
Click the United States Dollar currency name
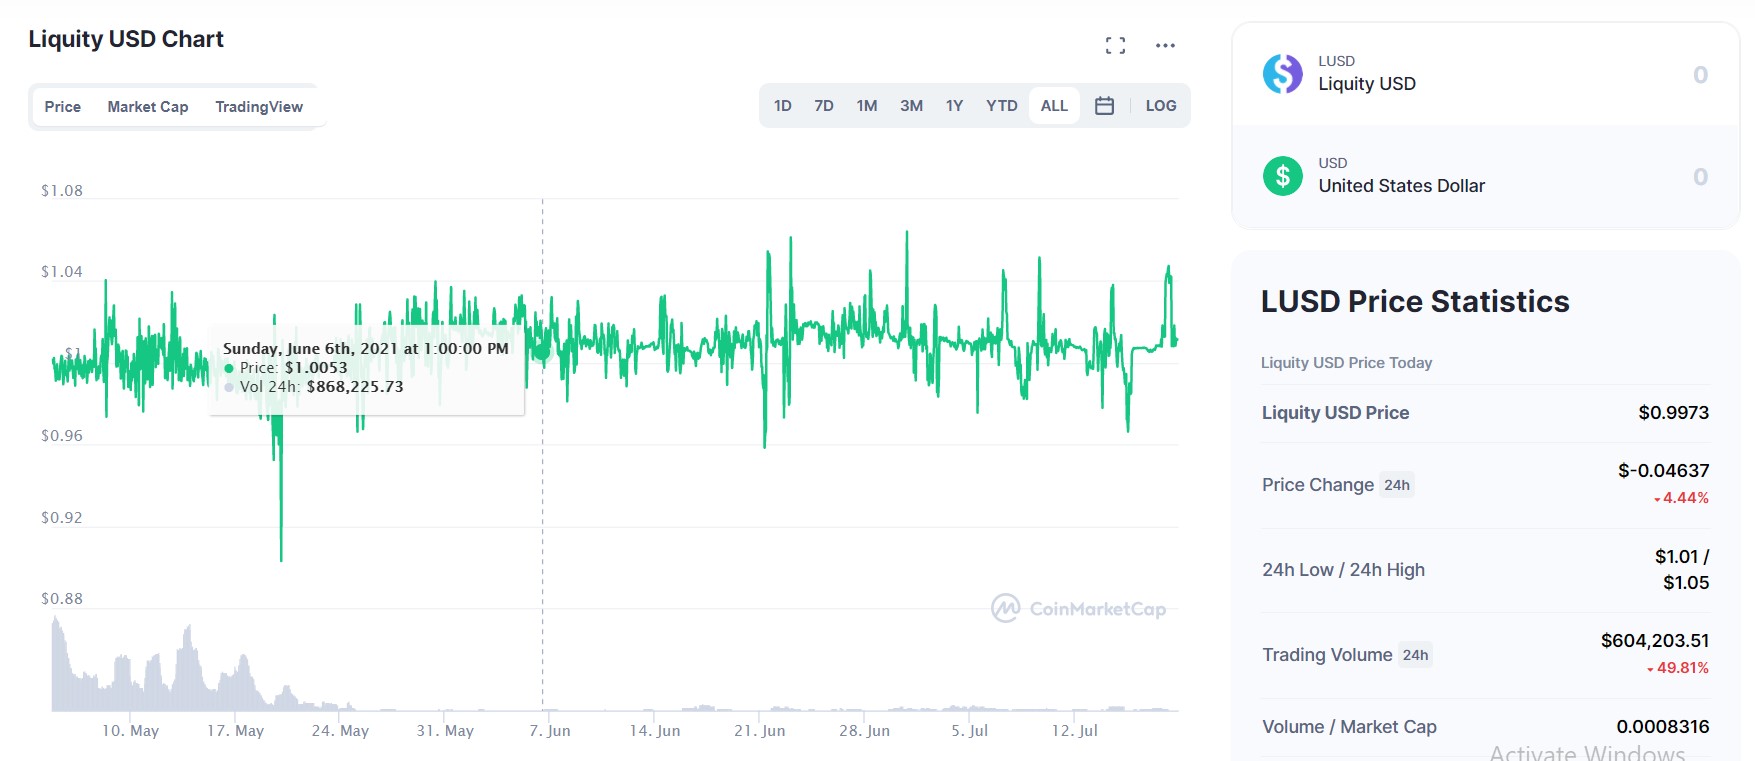click(1401, 186)
